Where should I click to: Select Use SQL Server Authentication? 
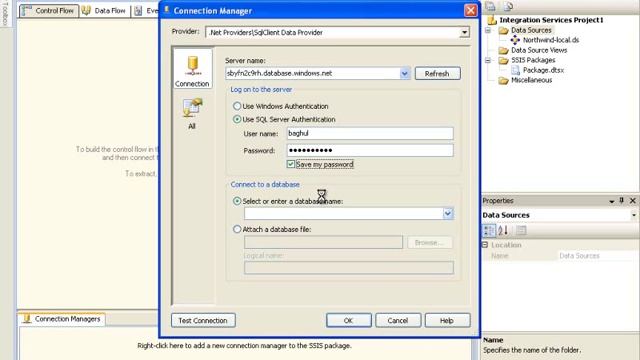237,120
